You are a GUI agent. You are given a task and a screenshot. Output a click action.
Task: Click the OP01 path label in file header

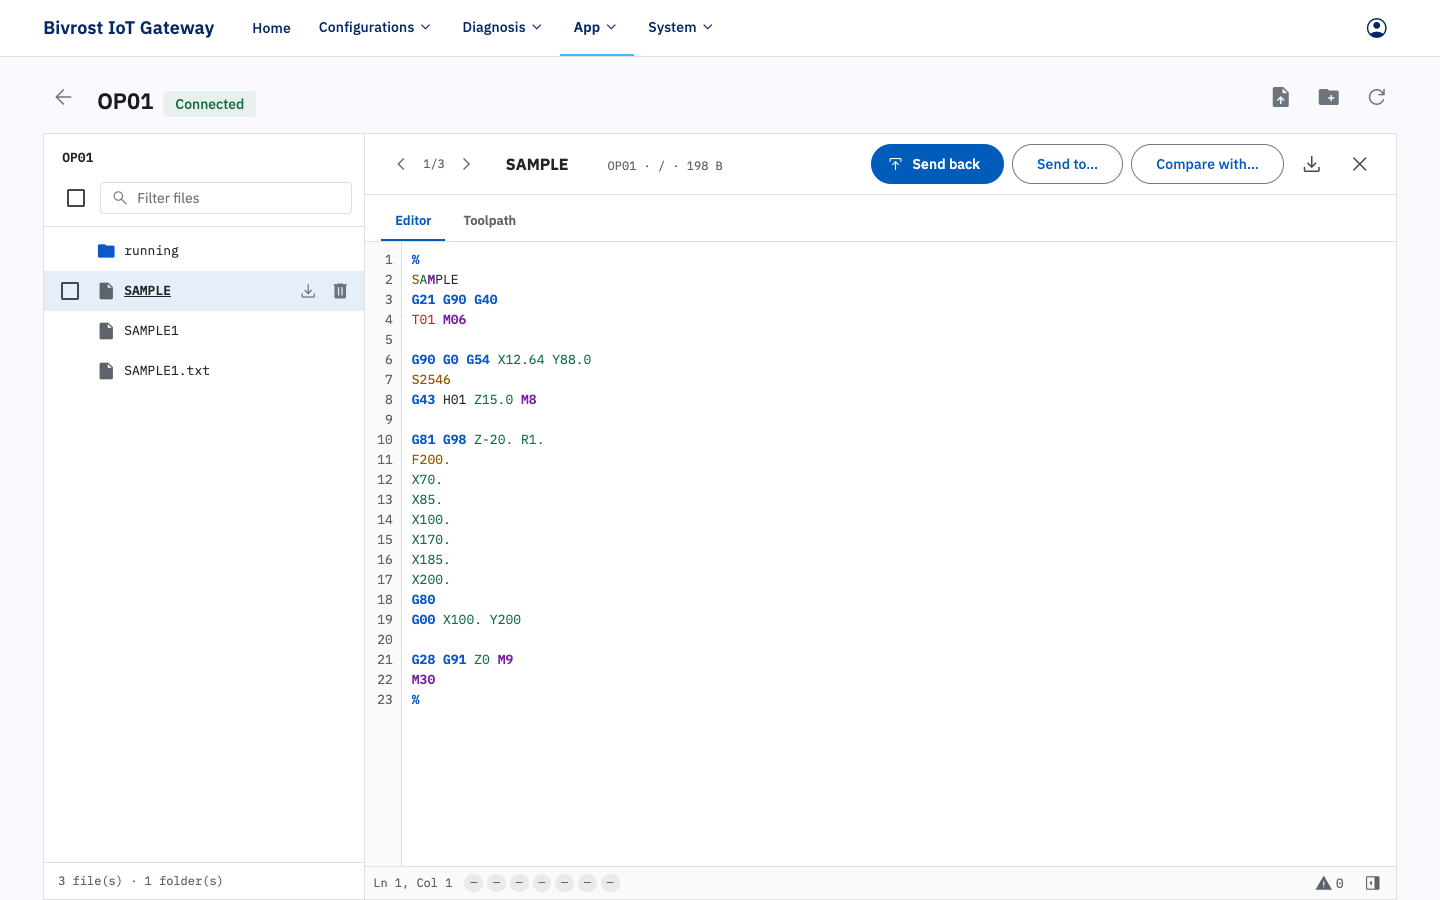[x=622, y=166]
